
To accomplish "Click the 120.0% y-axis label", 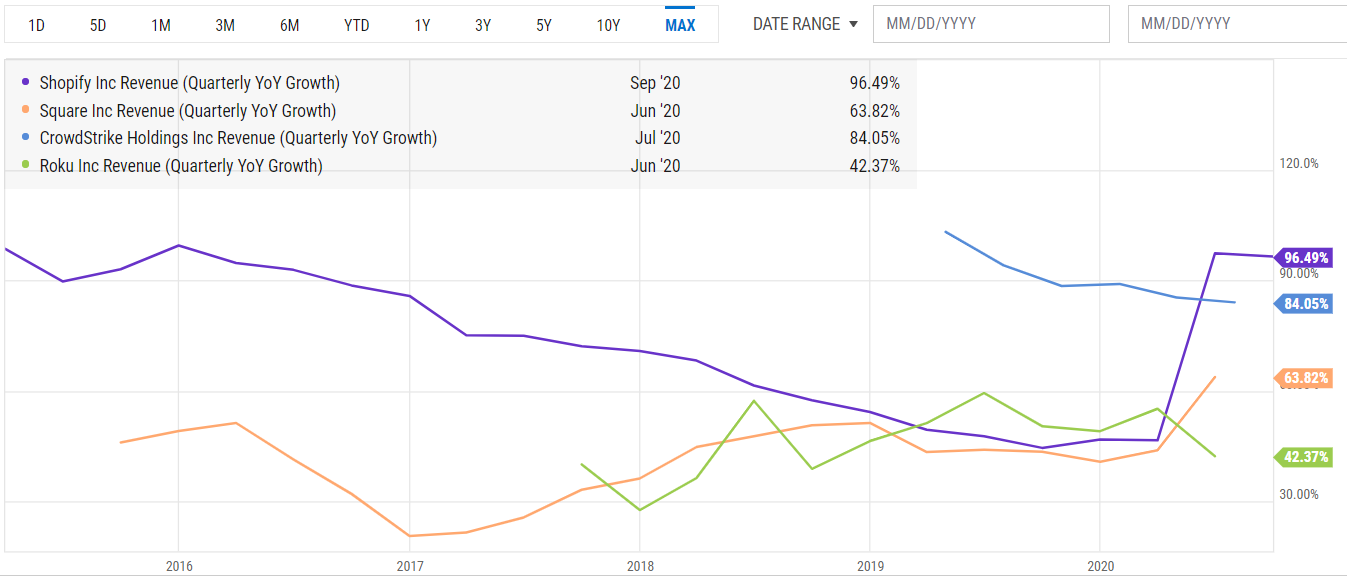I will (x=1300, y=163).
